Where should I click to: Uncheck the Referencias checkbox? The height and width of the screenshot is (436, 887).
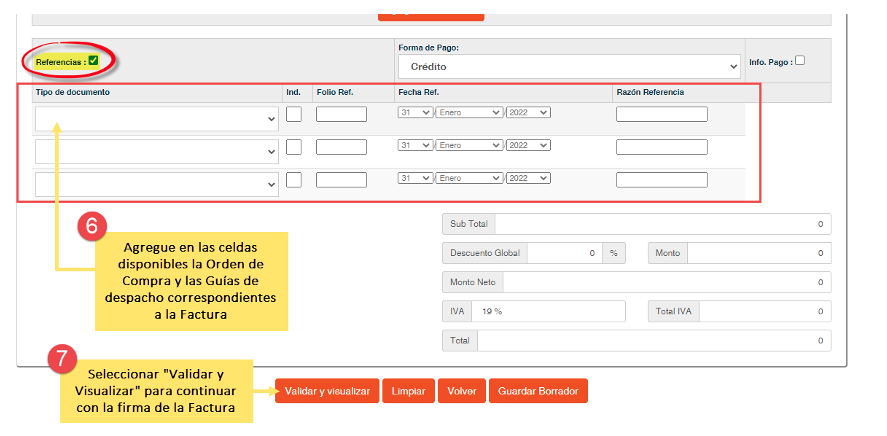pyautogui.click(x=93, y=61)
